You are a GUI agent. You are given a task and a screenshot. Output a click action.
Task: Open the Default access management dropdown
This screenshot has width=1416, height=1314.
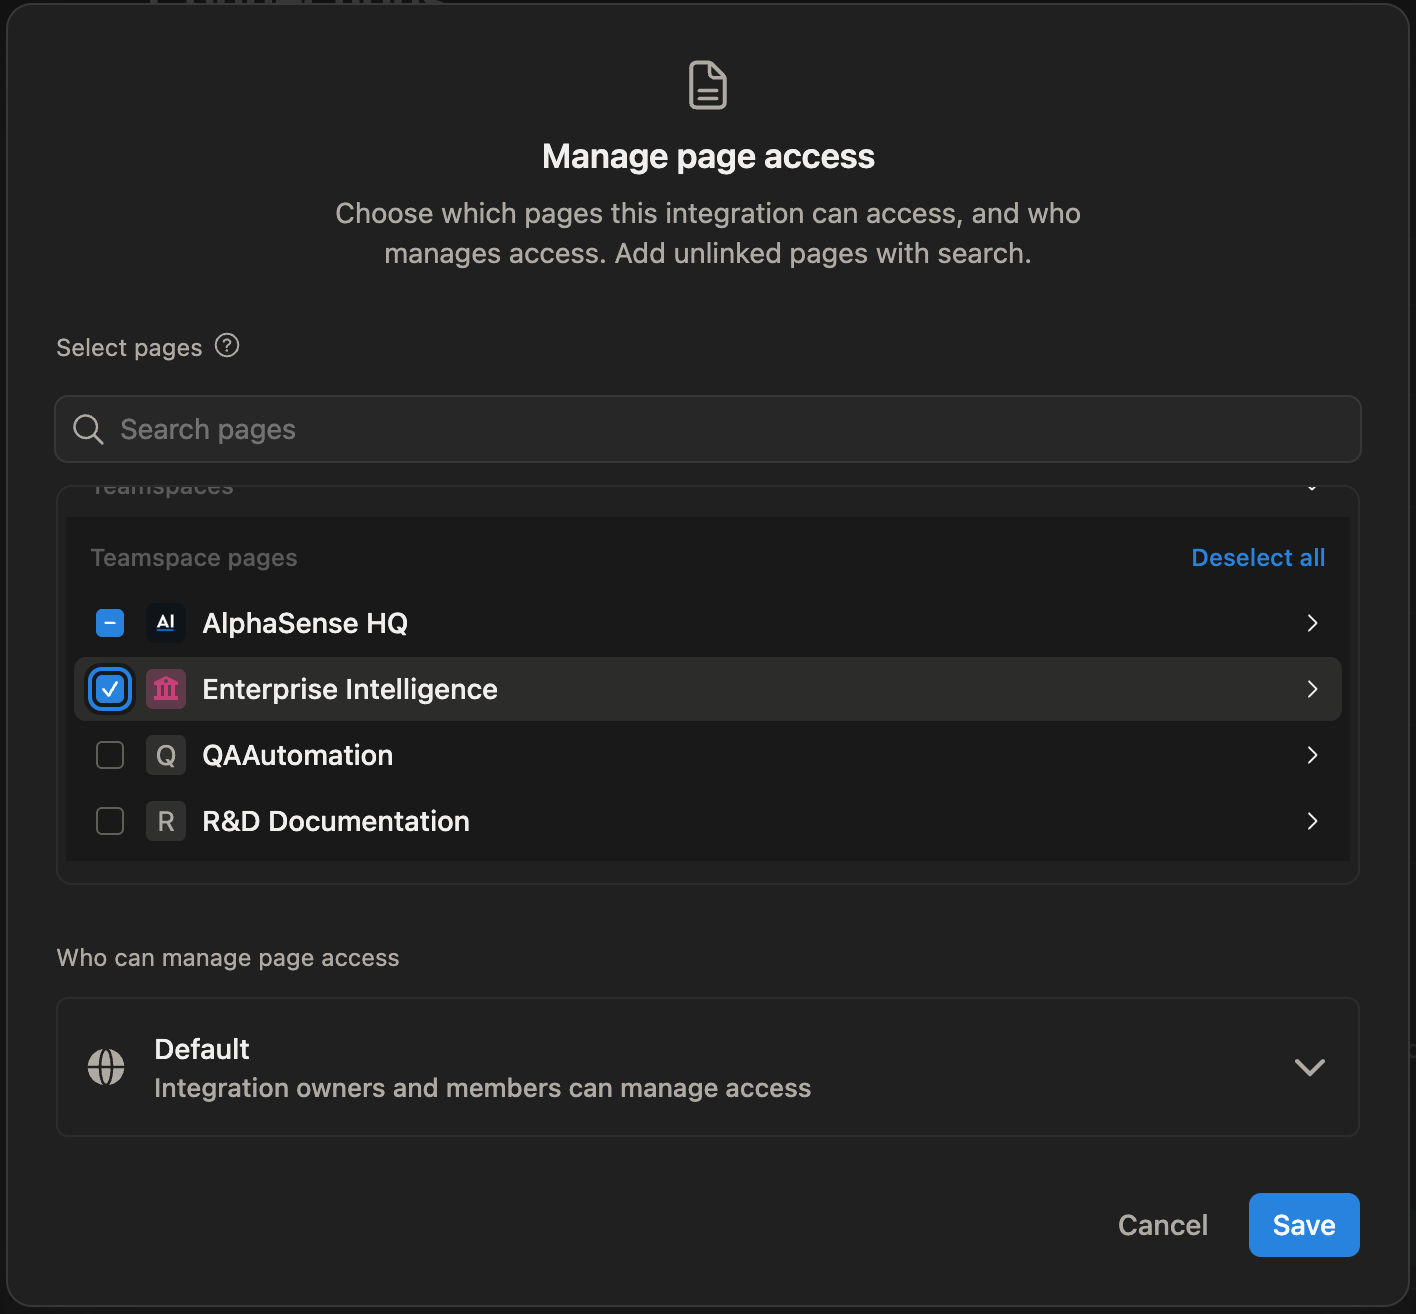(1308, 1067)
